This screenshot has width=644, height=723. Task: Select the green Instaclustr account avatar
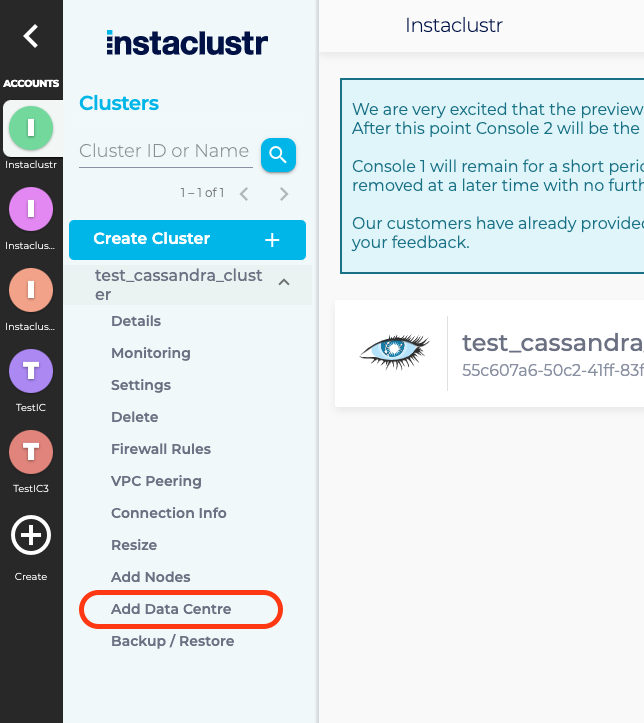coord(31,127)
